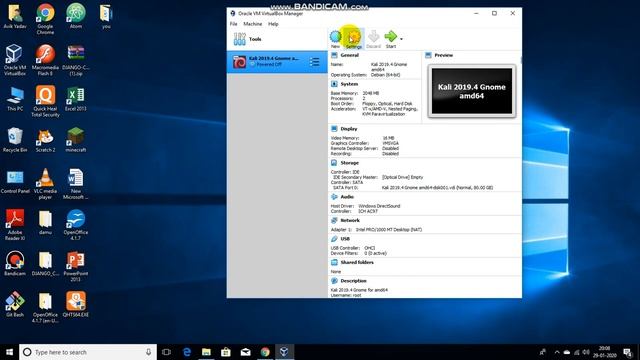Click the VirtualBox taskbar button

tap(284, 352)
